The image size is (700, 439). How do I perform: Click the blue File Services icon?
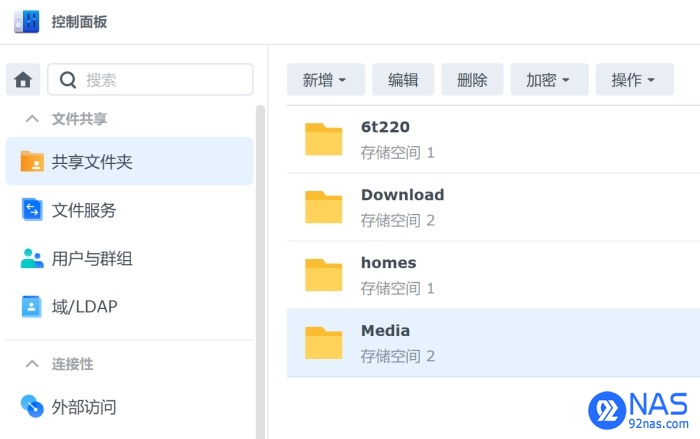pos(32,209)
